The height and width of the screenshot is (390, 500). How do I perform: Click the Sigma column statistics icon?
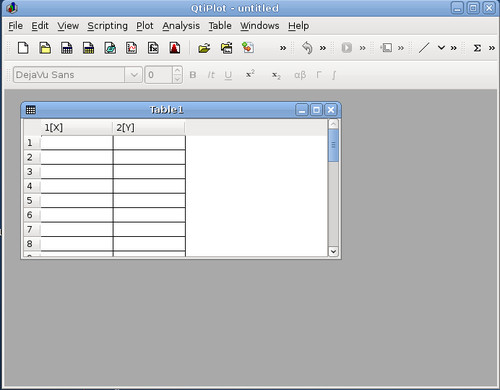[477, 48]
